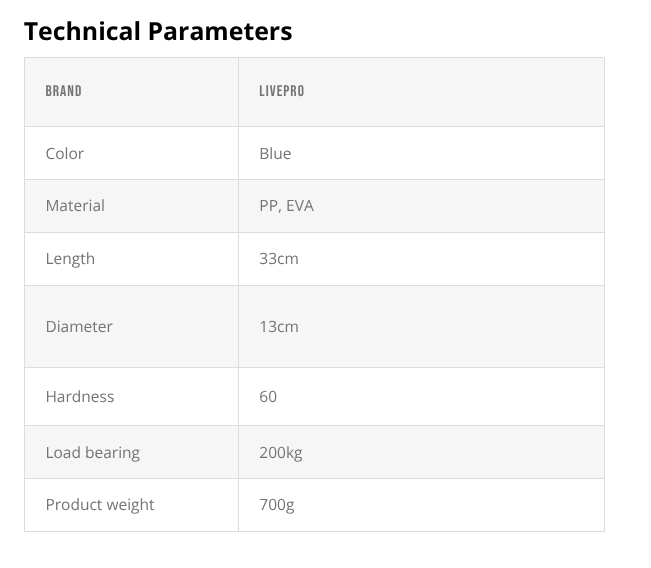Viewport: 651px width, 568px height.
Task: Select the Color row label
Action: 65,153
